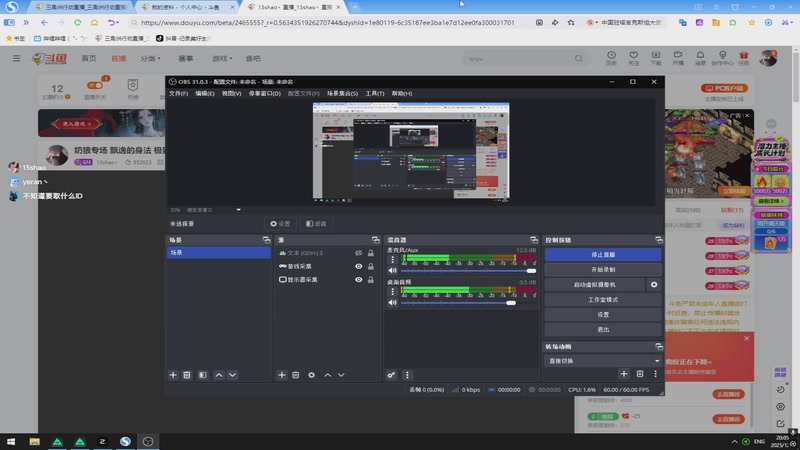800x450 pixels.
Task: Toggle lock on game capture source
Action: pyautogui.click(x=371, y=266)
